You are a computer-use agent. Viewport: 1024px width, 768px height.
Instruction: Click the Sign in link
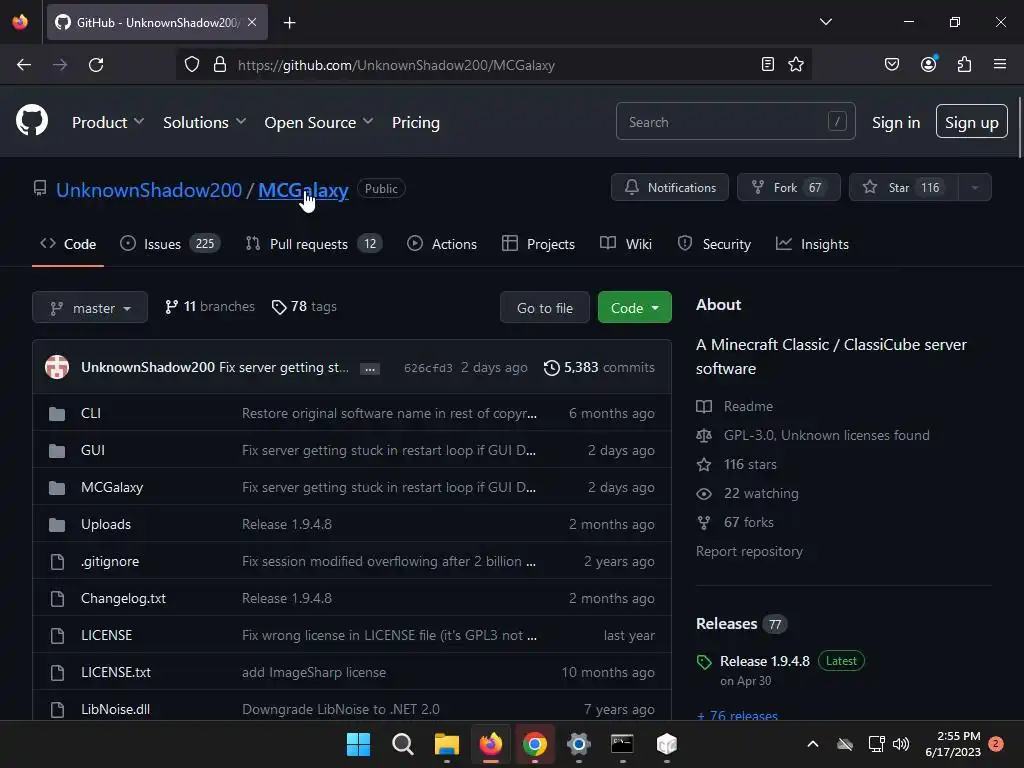895,122
